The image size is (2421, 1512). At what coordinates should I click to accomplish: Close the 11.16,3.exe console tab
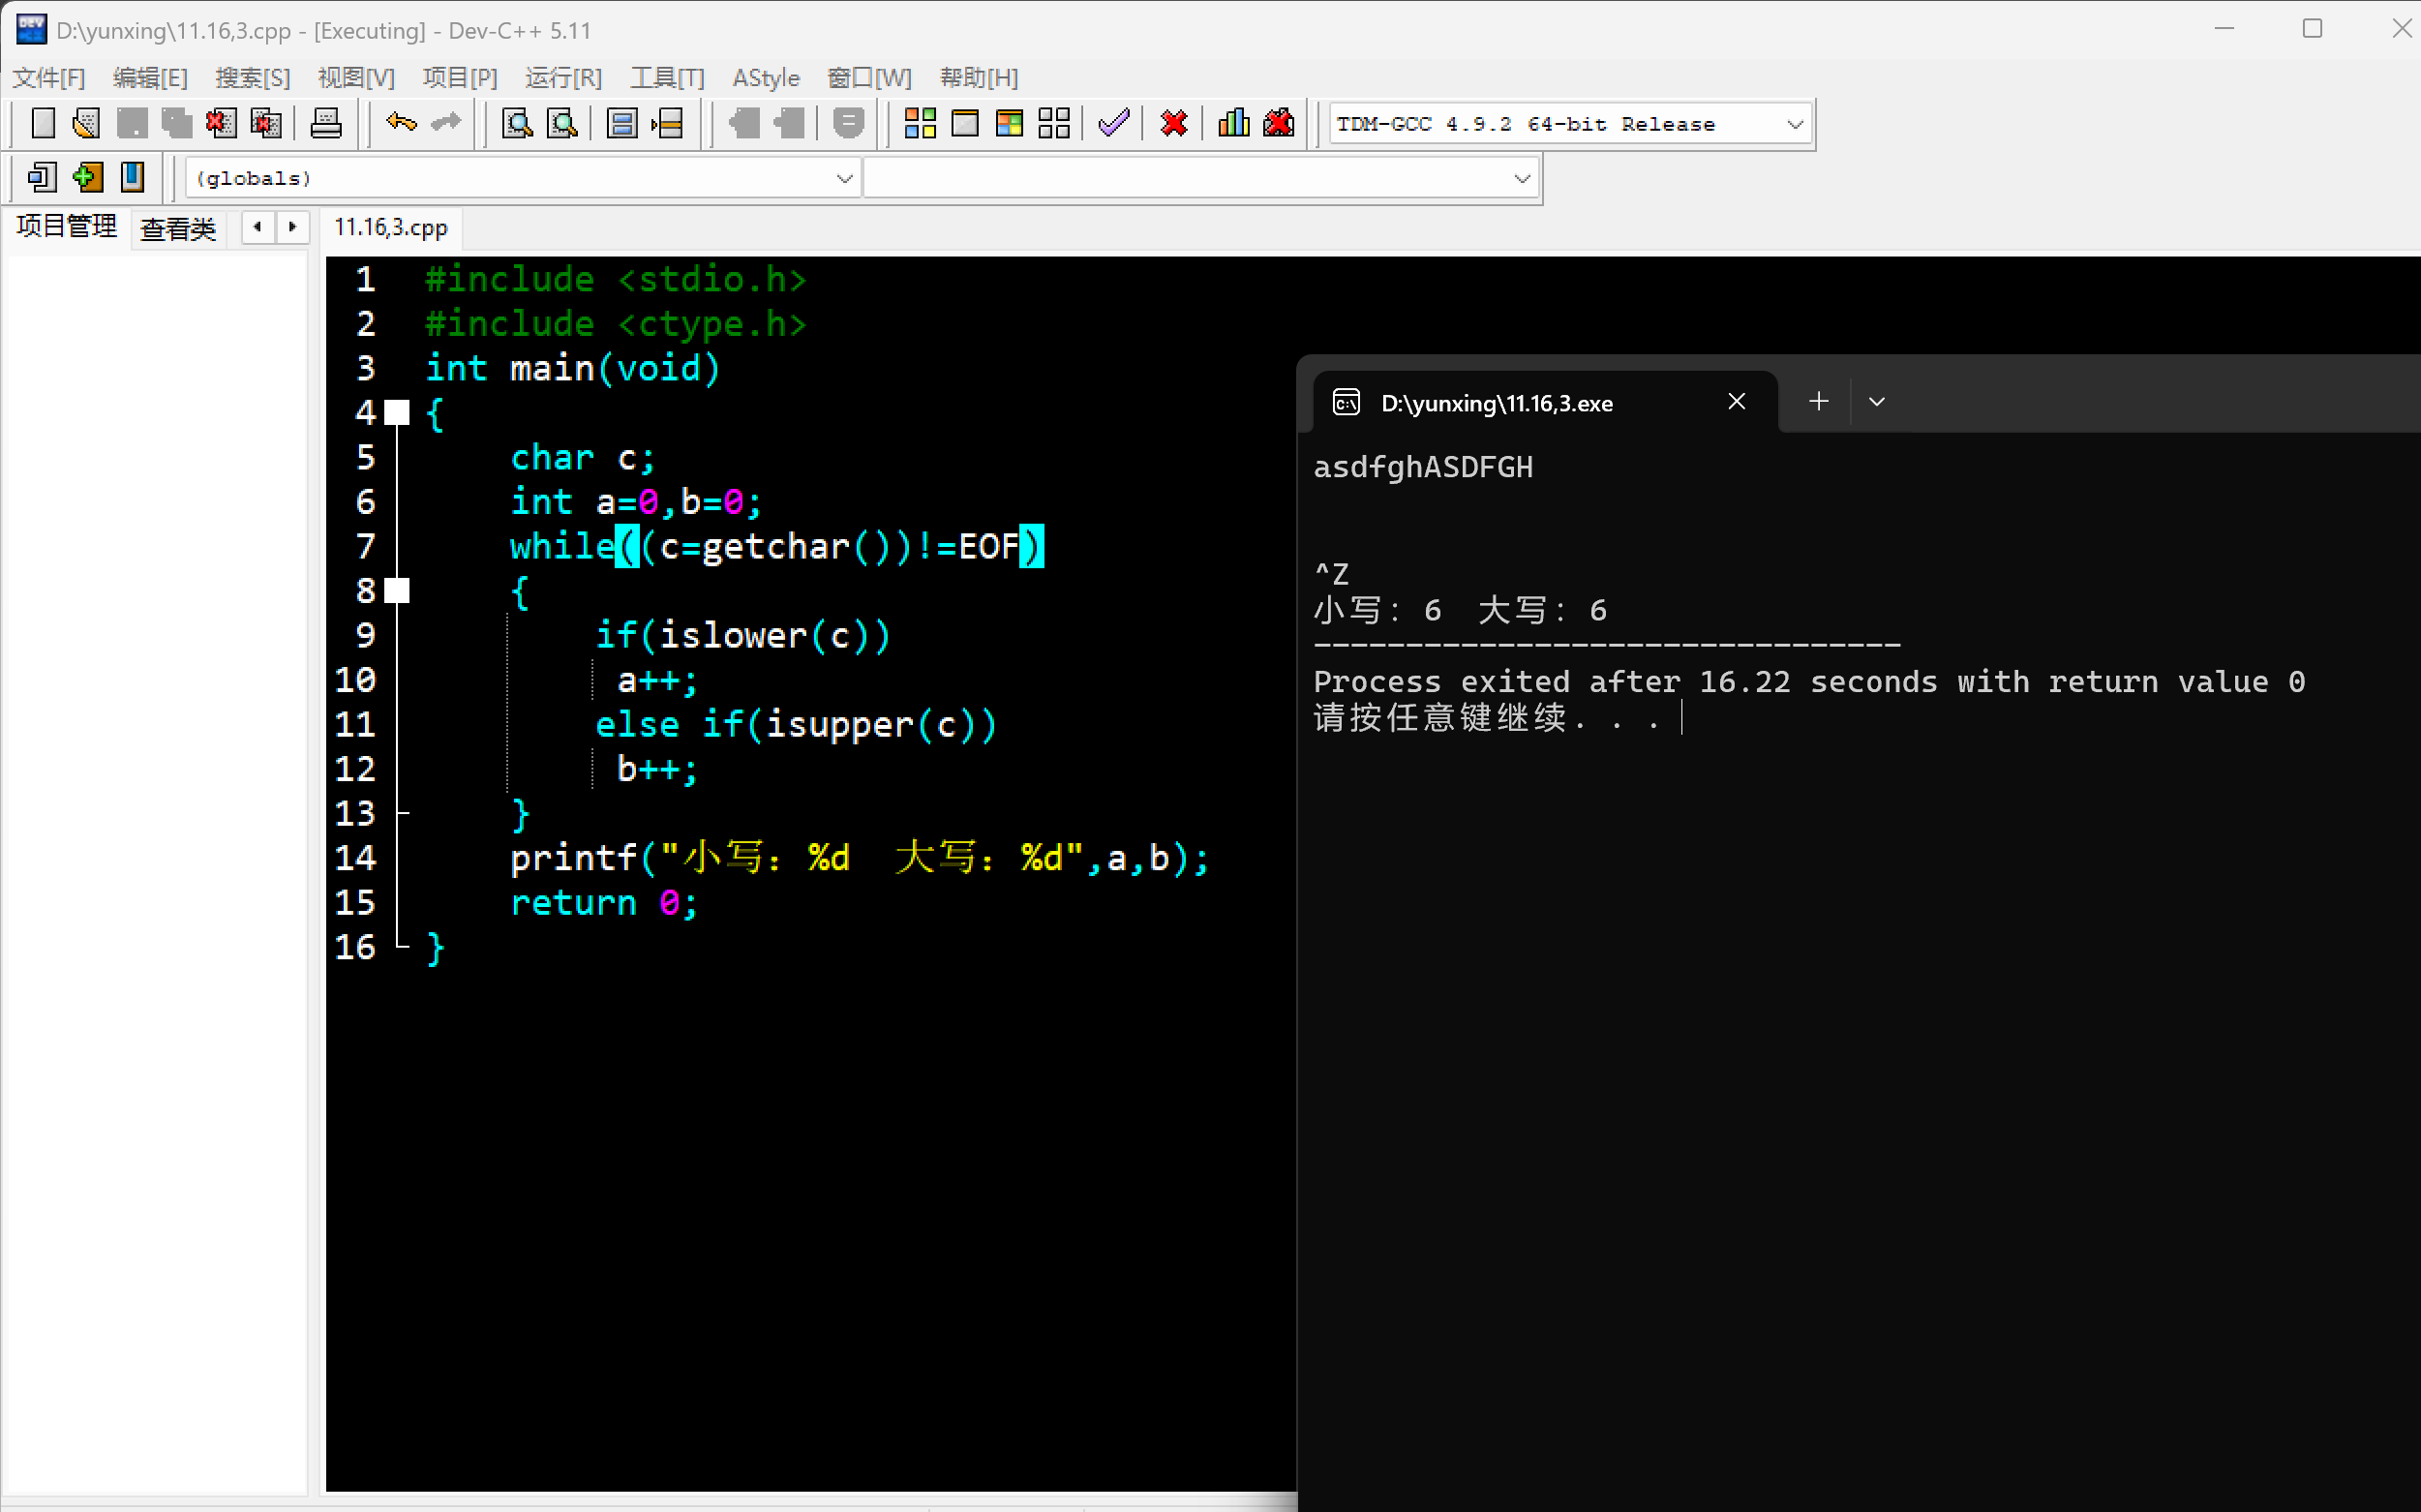1736,402
